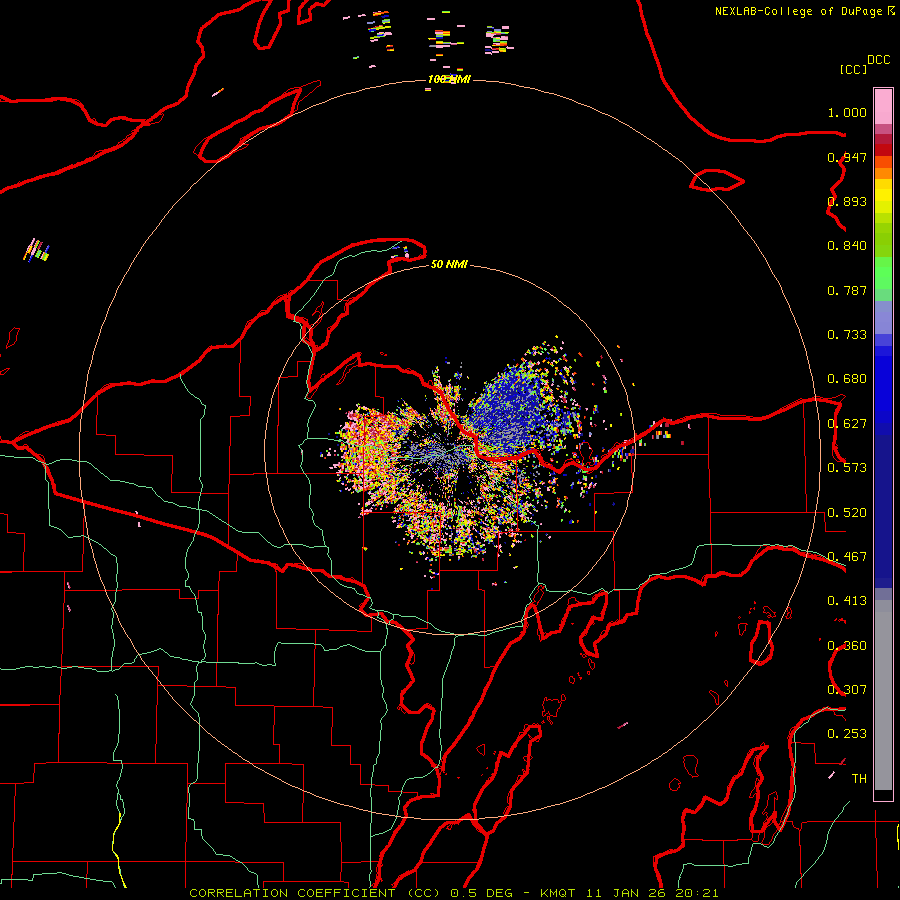Click the TH threshold label
Viewport: 900px width, 900px height.
click(859, 779)
